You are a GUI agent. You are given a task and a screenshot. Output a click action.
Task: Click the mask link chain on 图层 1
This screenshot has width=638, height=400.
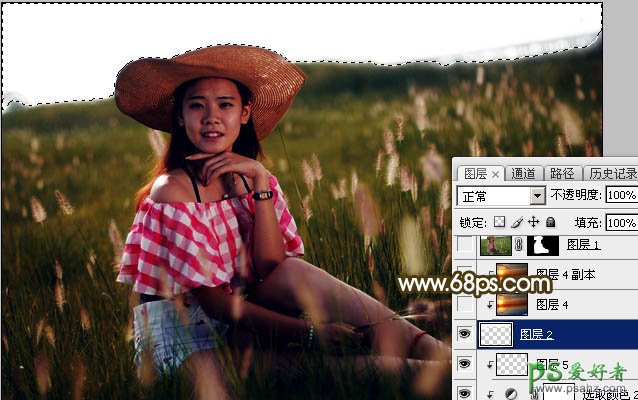tap(519, 245)
